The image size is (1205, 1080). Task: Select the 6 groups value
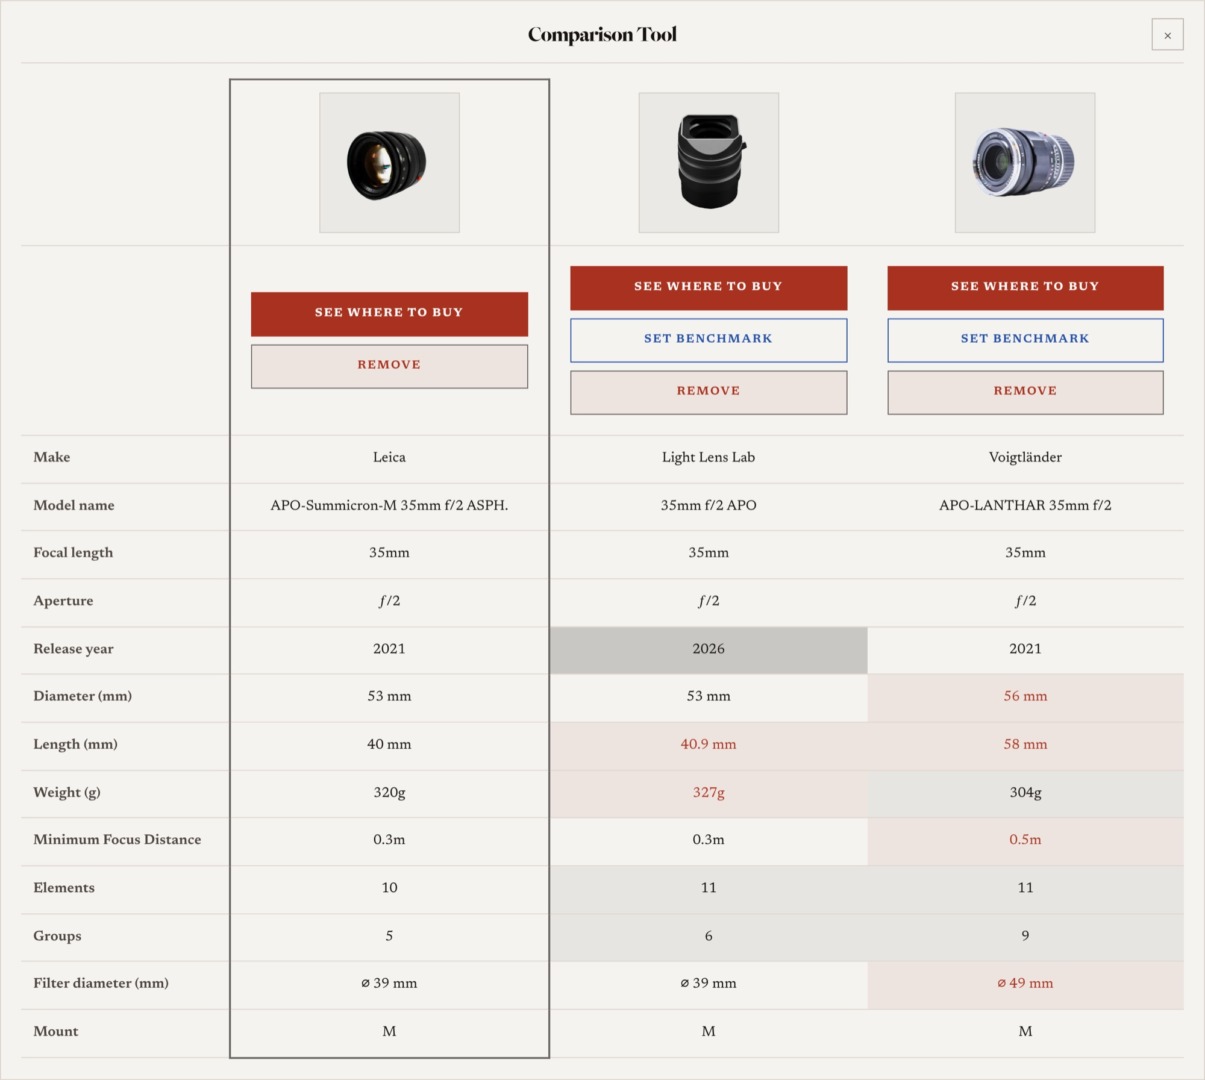pos(708,936)
